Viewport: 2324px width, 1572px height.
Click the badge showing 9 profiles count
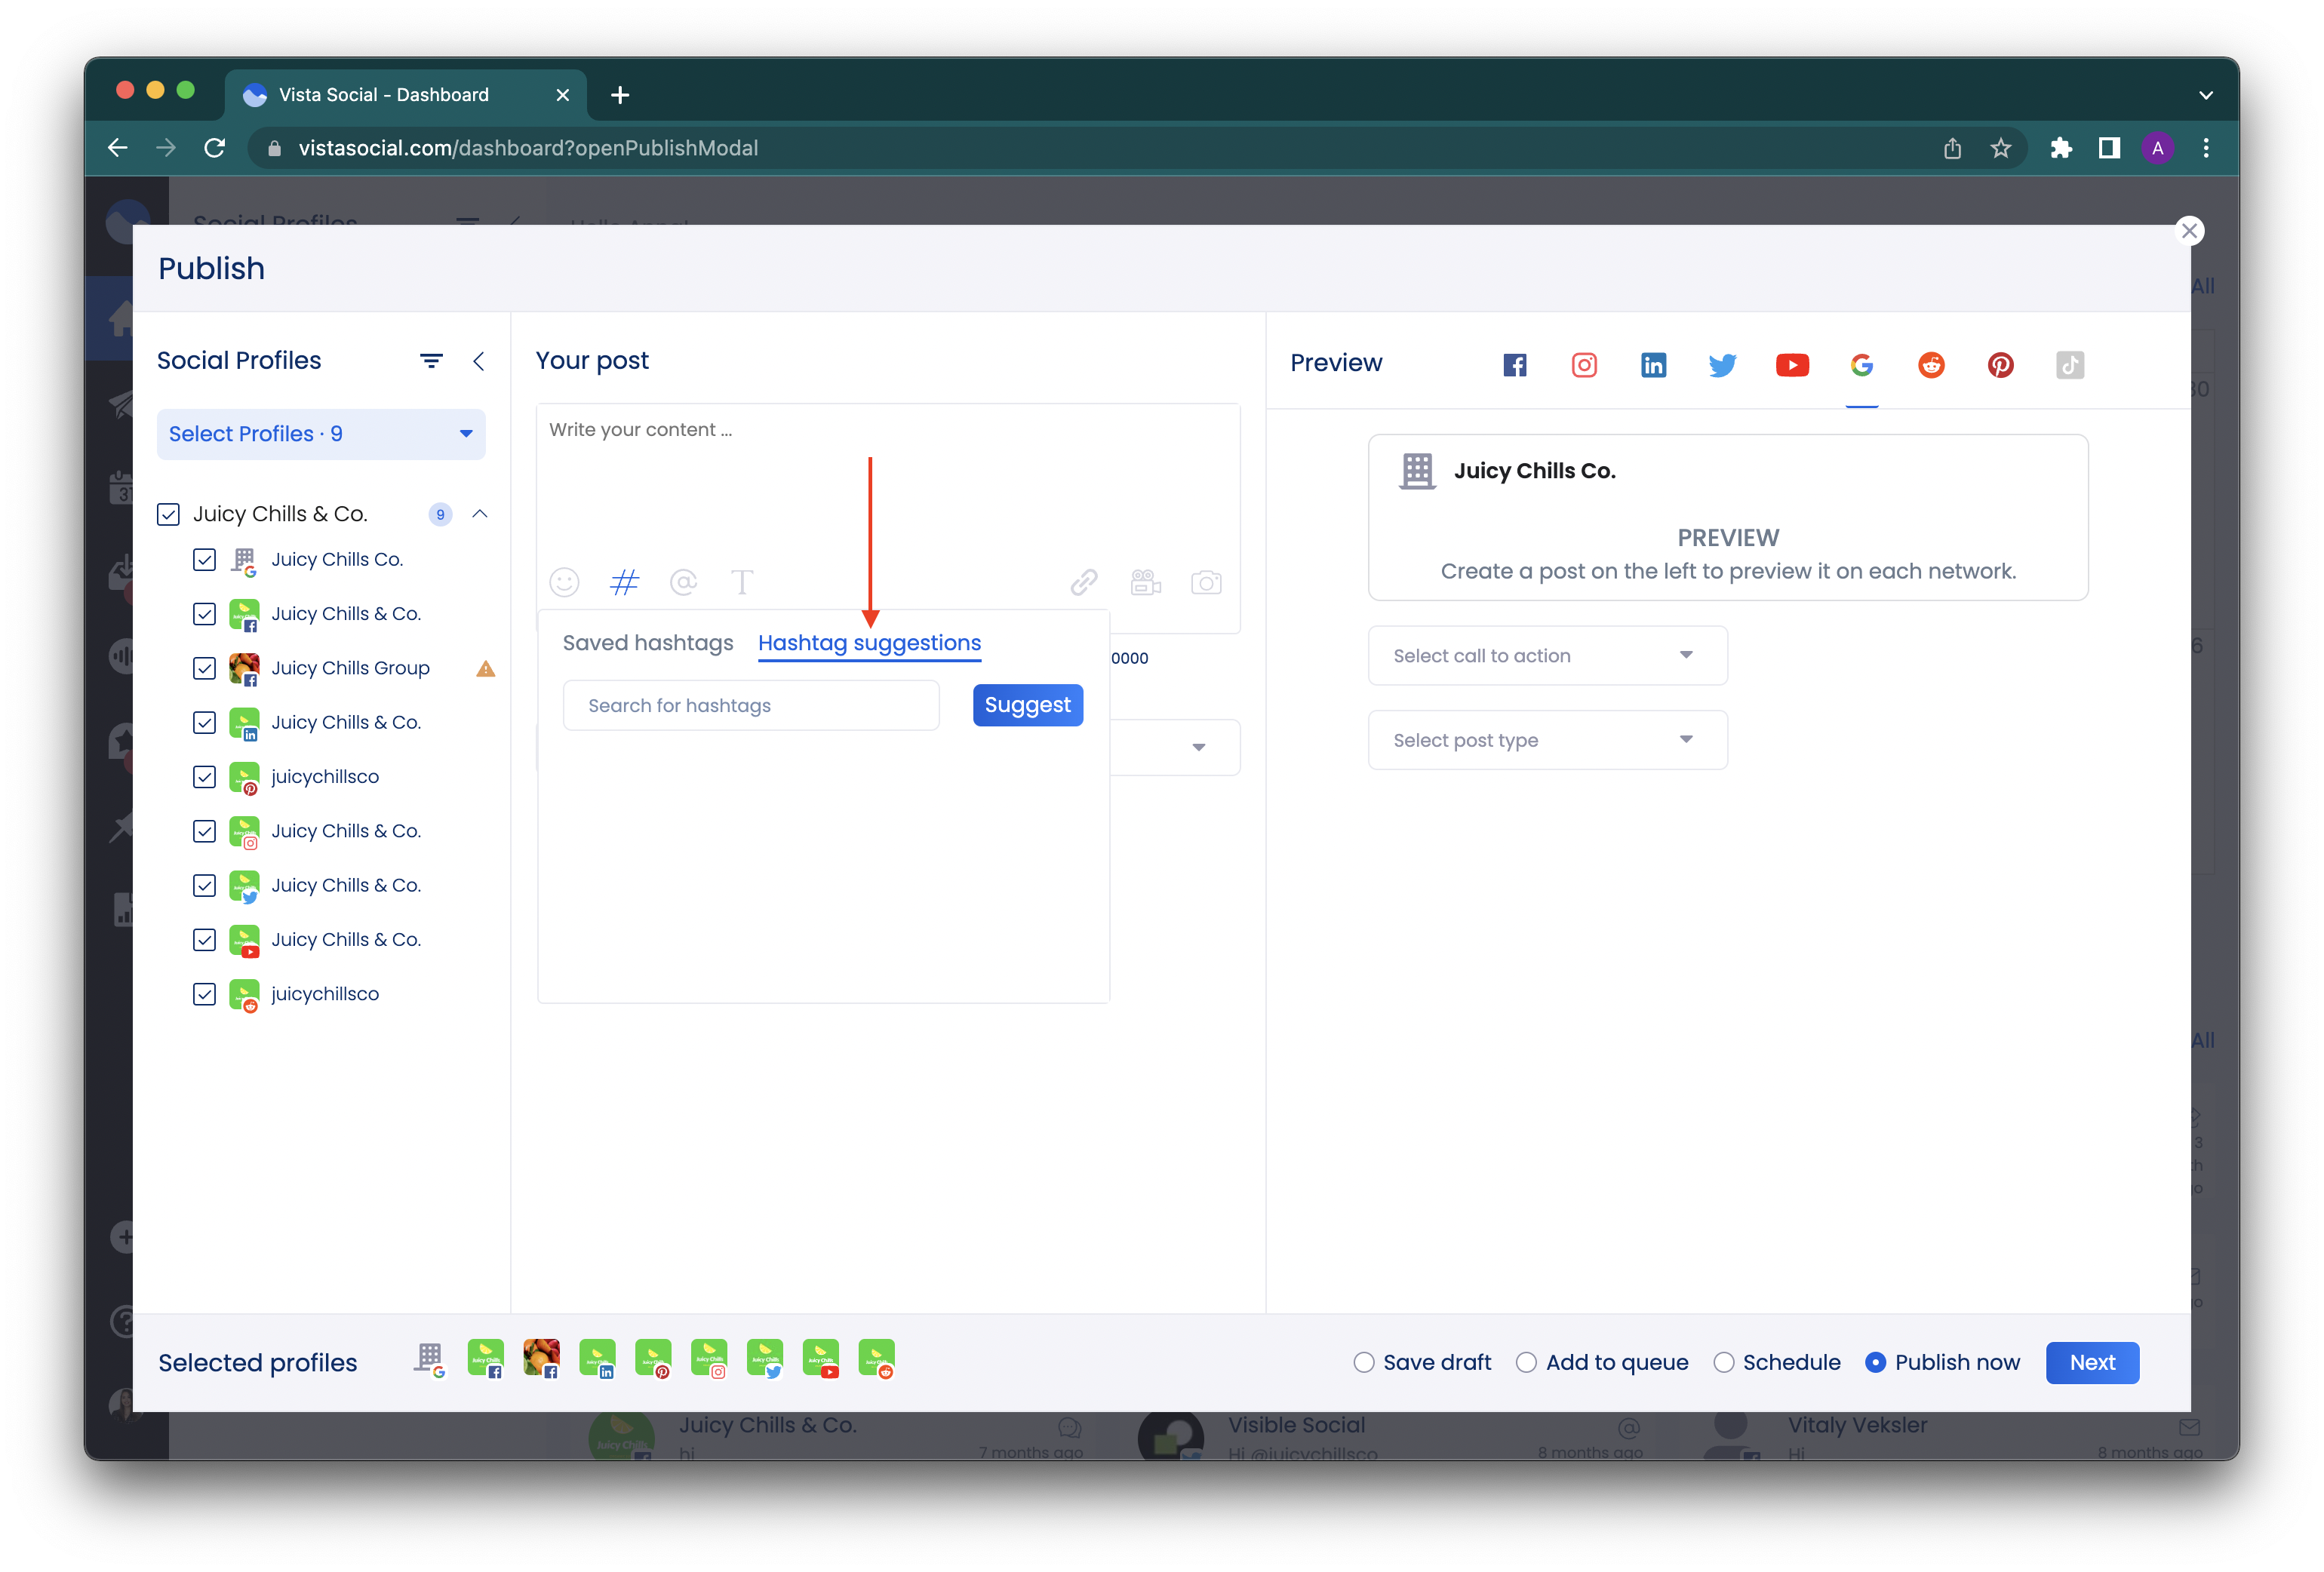[x=440, y=514]
